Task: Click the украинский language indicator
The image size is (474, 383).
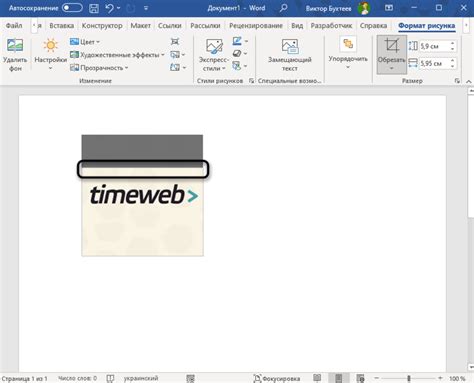Action: coord(141,378)
